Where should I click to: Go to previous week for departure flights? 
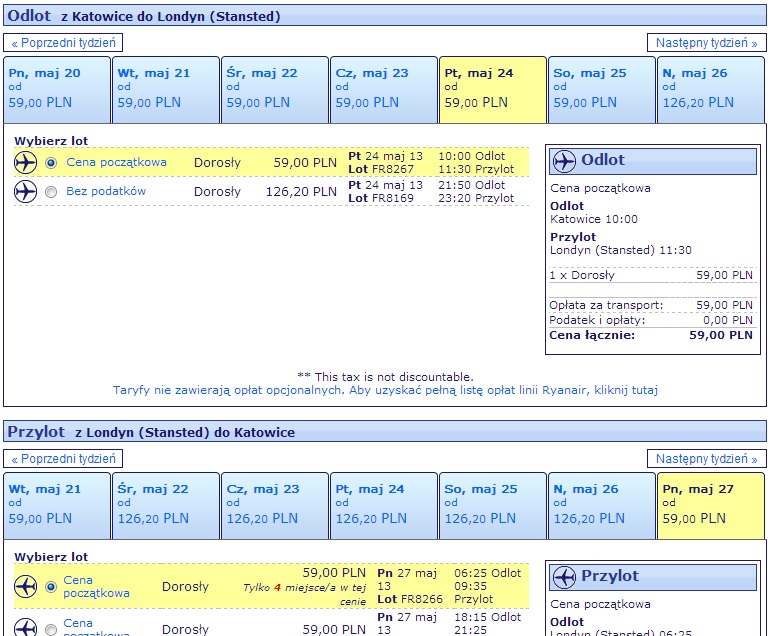click(x=63, y=43)
